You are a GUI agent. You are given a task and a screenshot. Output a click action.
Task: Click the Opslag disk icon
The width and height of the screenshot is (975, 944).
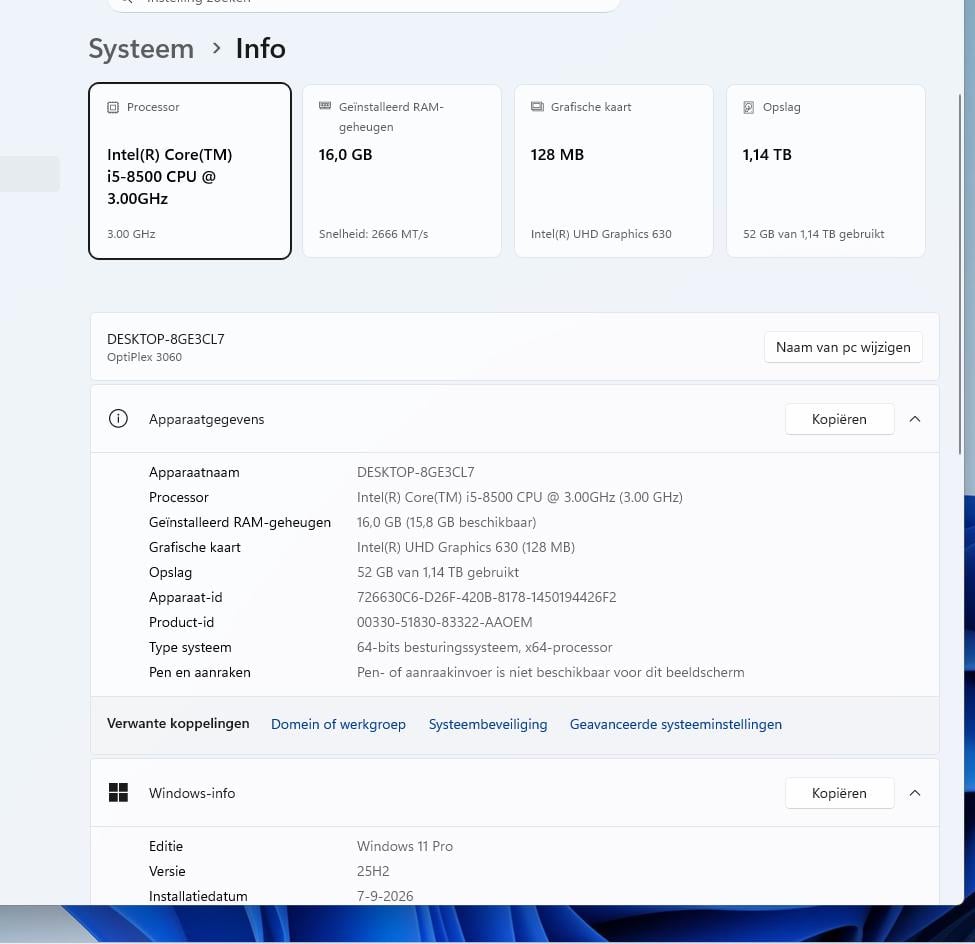pyautogui.click(x=749, y=107)
